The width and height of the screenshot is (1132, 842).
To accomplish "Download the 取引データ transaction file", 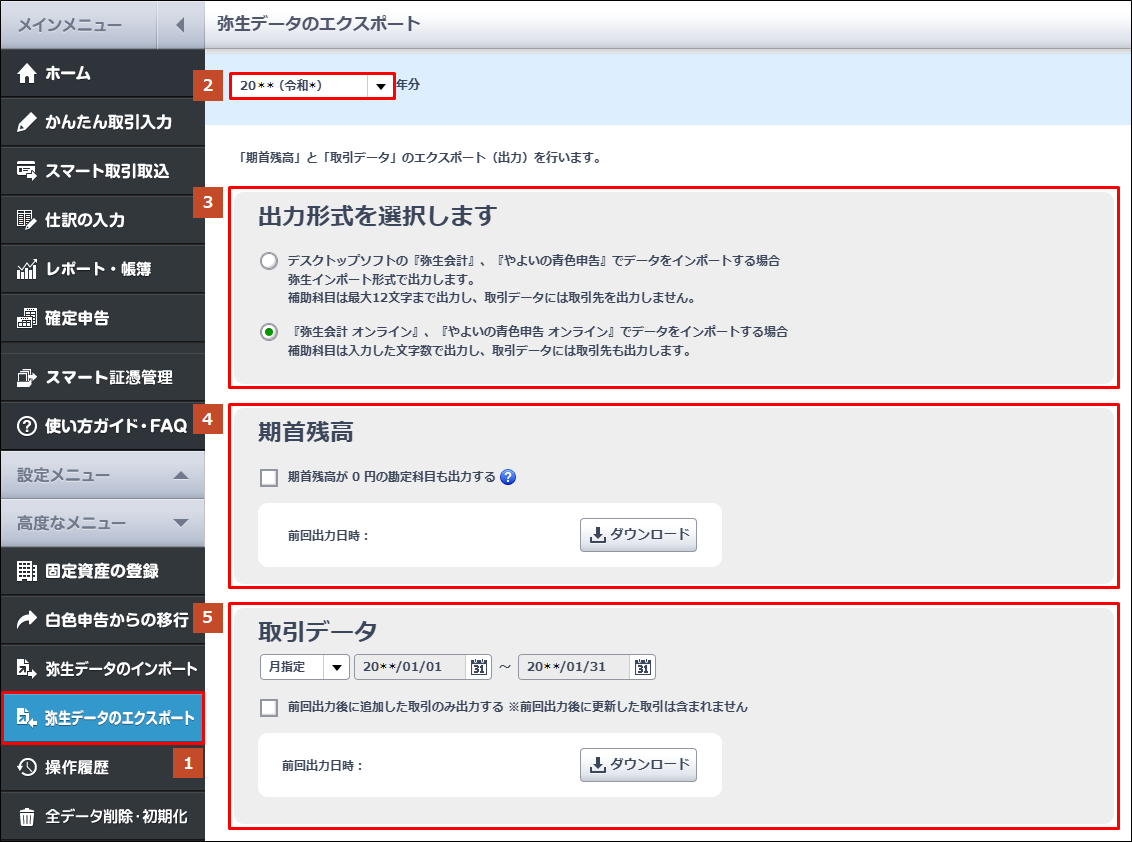I will (638, 765).
